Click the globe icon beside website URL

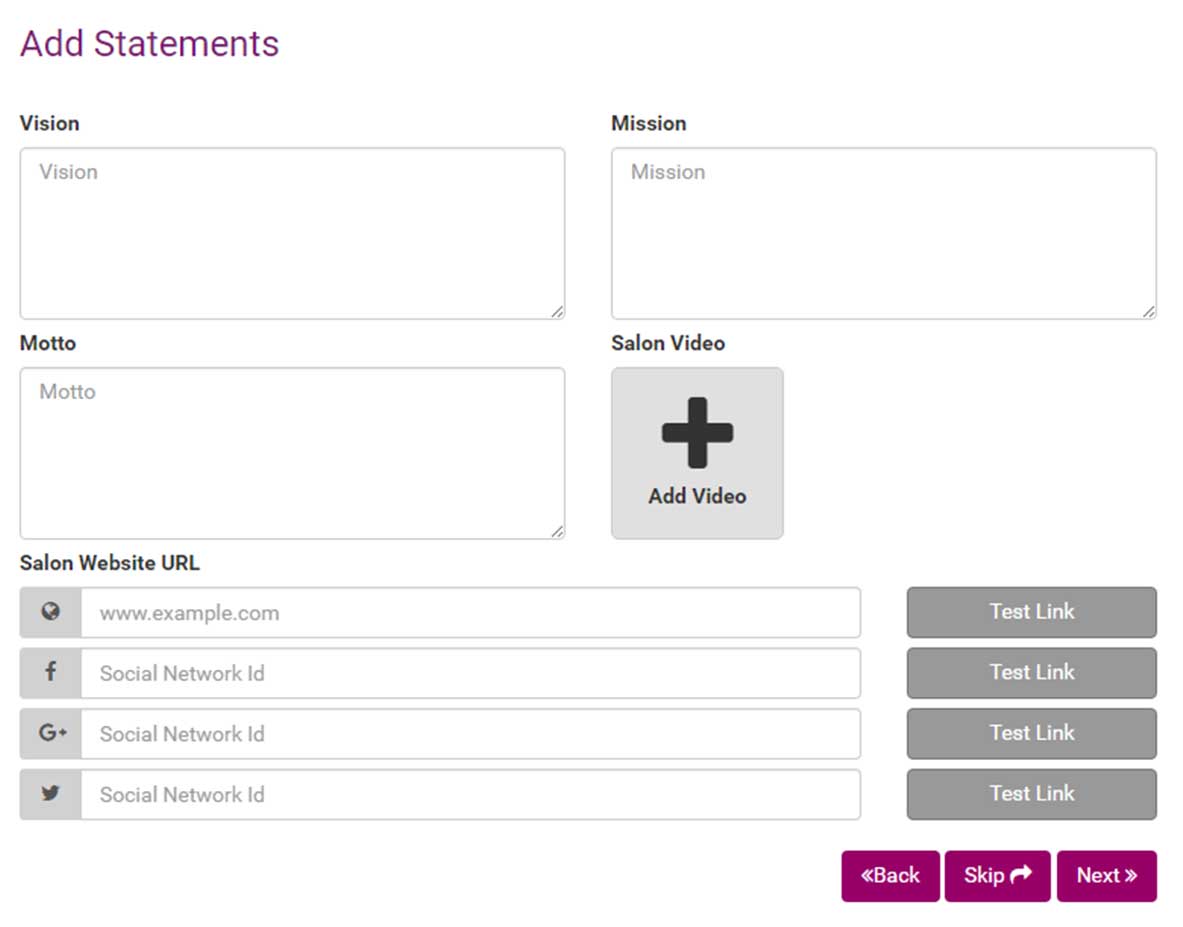point(50,612)
